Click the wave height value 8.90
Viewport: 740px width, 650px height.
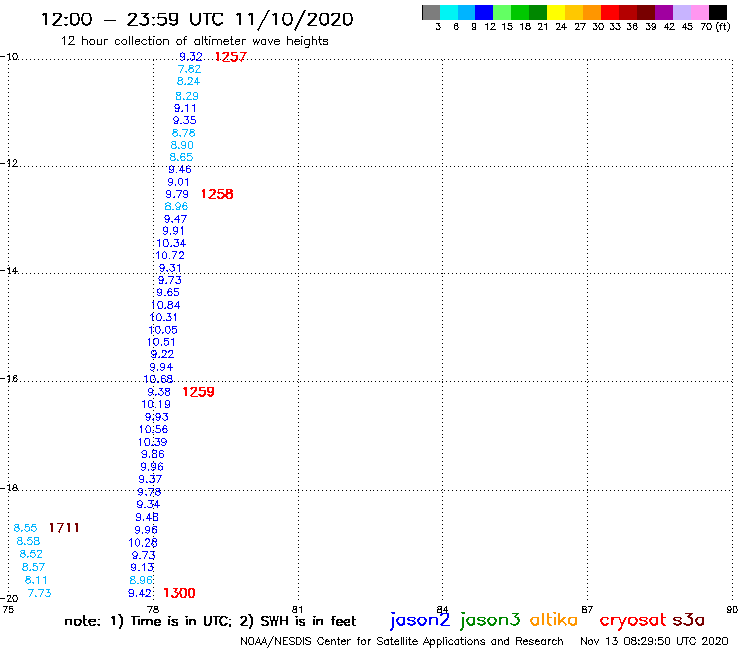tap(182, 145)
